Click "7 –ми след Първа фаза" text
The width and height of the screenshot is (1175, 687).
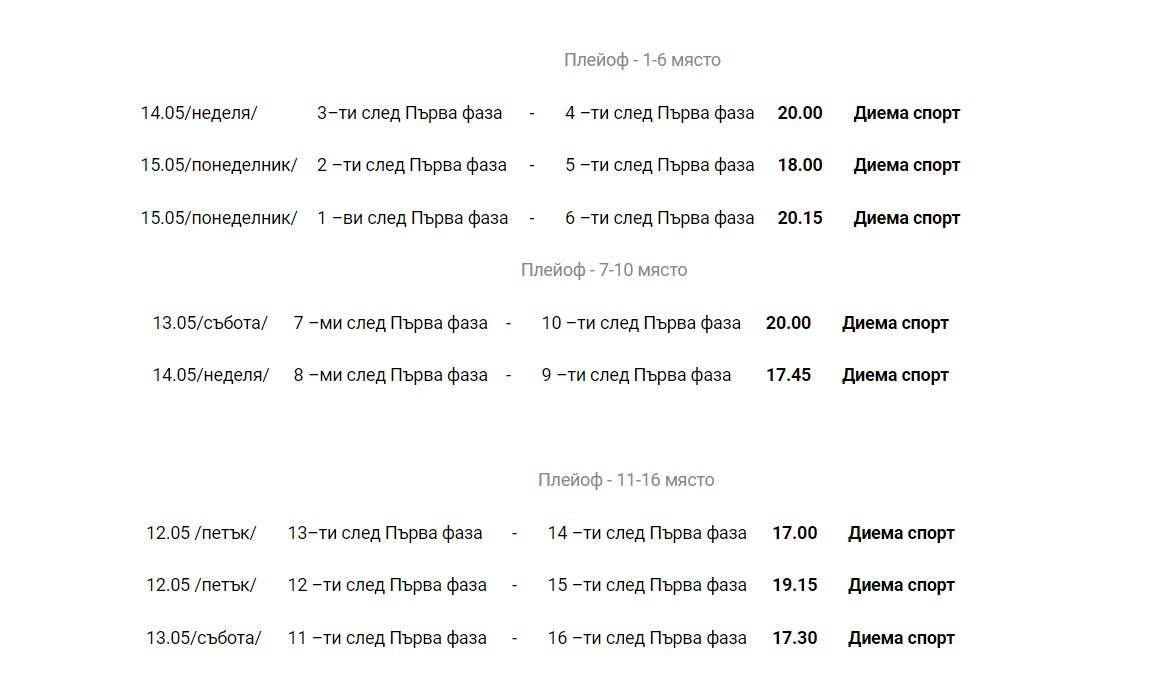(390, 323)
